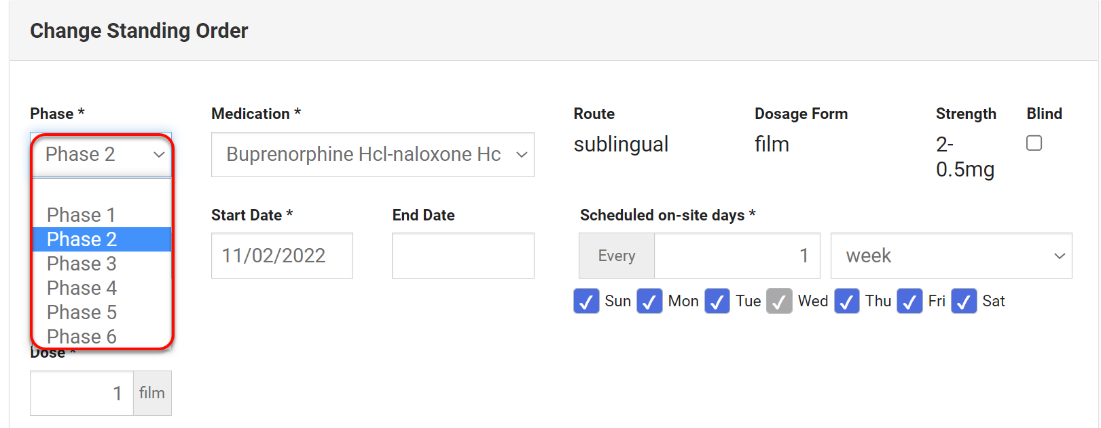Pick Phase 3 in the list
This screenshot has width=1101, height=428.
tap(82, 264)
